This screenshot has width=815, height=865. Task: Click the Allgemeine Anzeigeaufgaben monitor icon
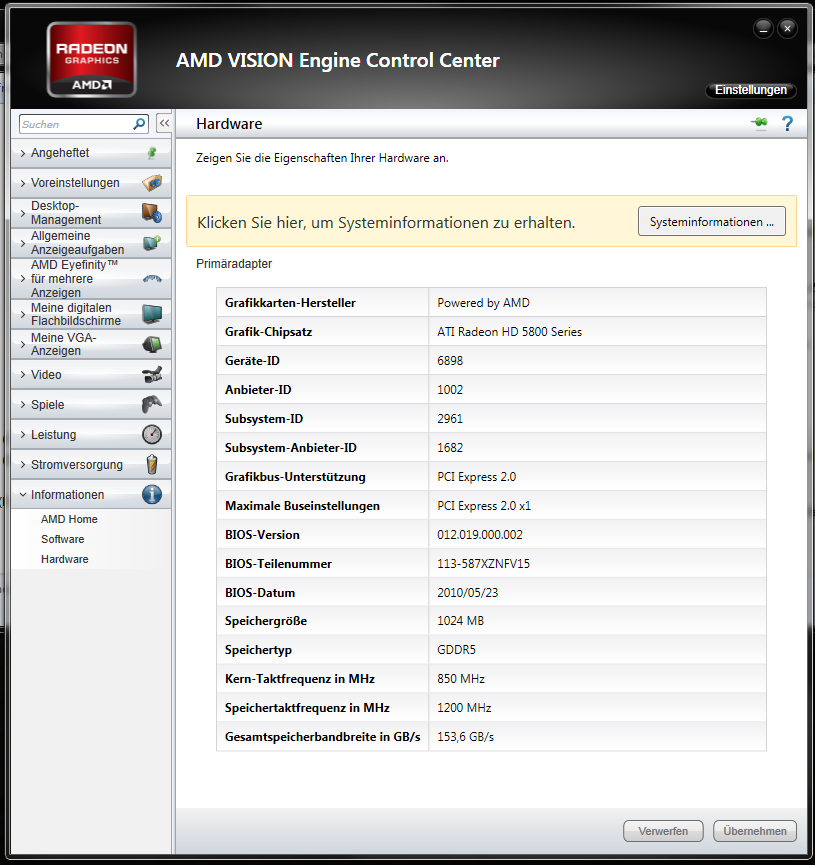click(152, 243)
